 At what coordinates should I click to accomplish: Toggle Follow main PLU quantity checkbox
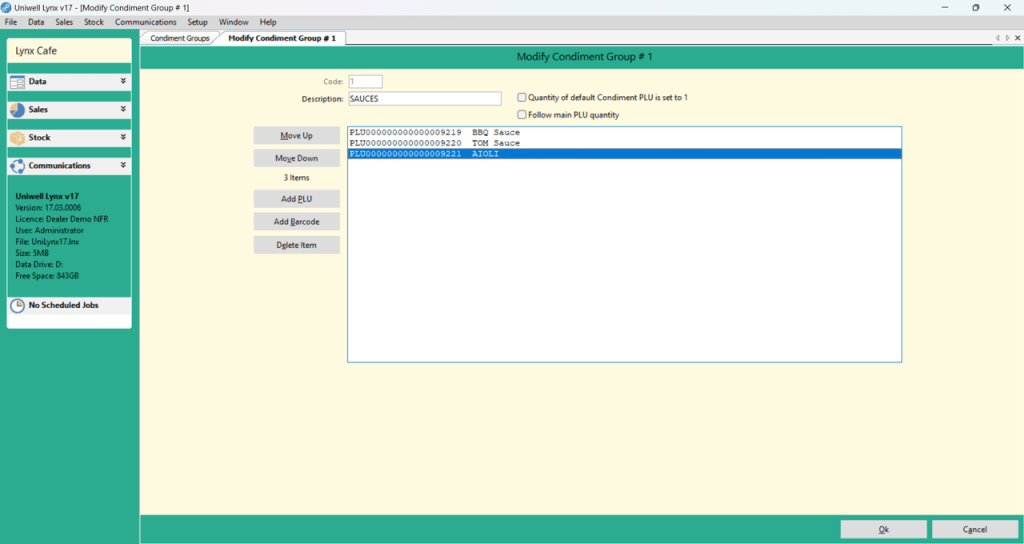pos(522,115)
